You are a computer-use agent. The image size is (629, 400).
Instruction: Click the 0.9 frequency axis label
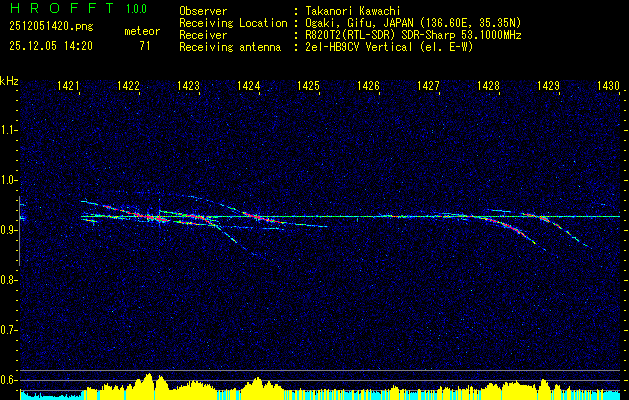pos(8,230)
